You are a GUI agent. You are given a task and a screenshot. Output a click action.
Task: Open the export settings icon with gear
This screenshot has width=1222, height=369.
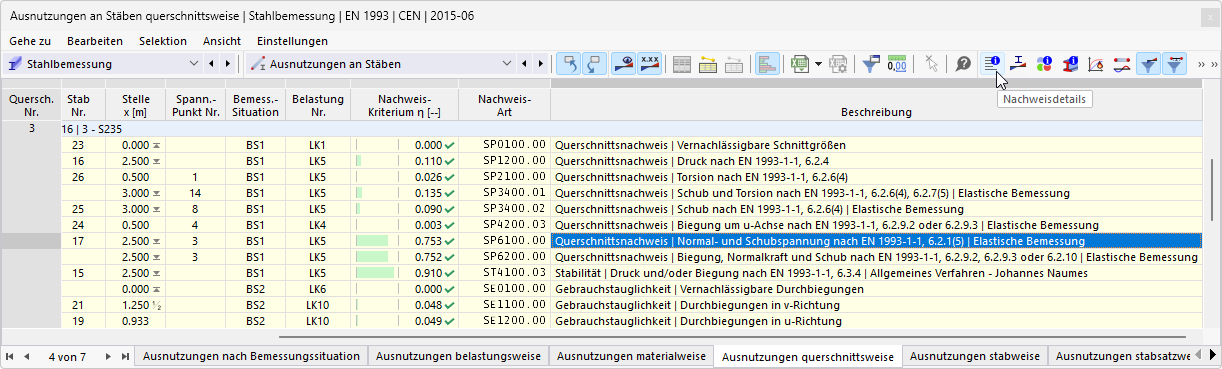tap(838, 64)
